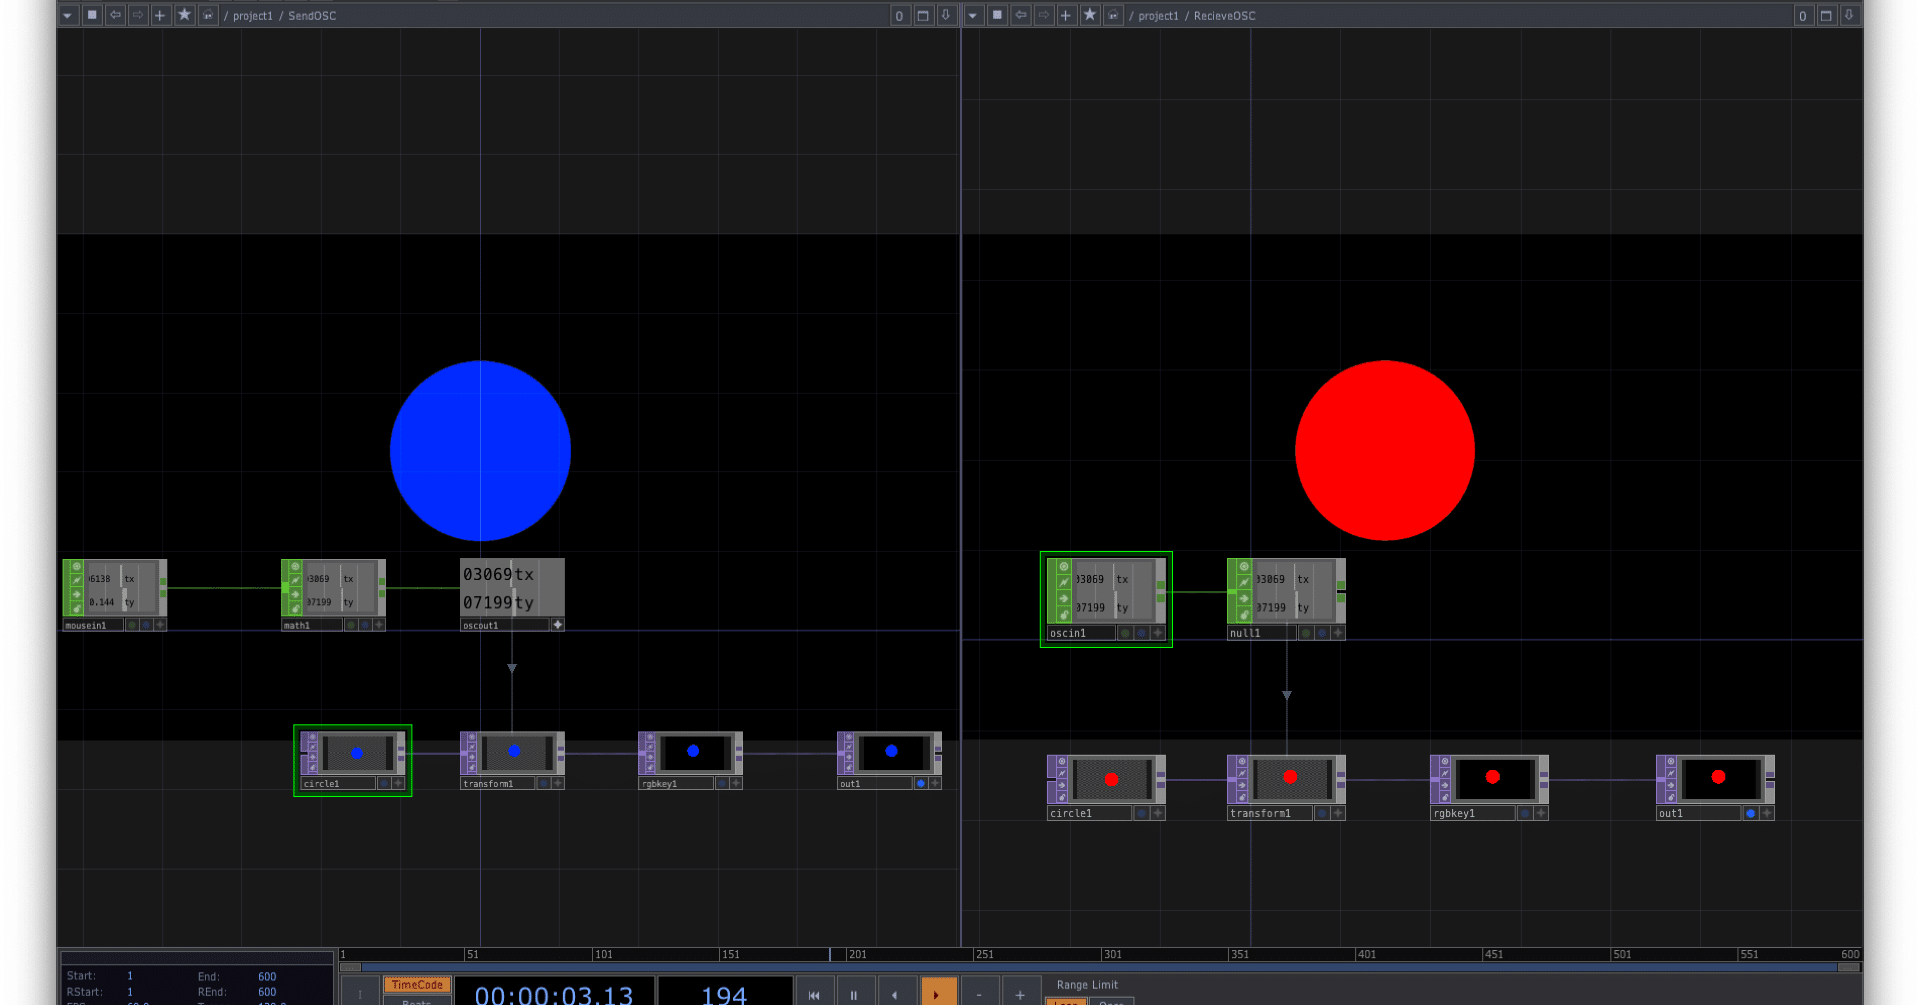Click the plus flag on RecieveOSC circle1 node
1920x1005 pixels.
pyautogui.click(x=1158, y=813)
